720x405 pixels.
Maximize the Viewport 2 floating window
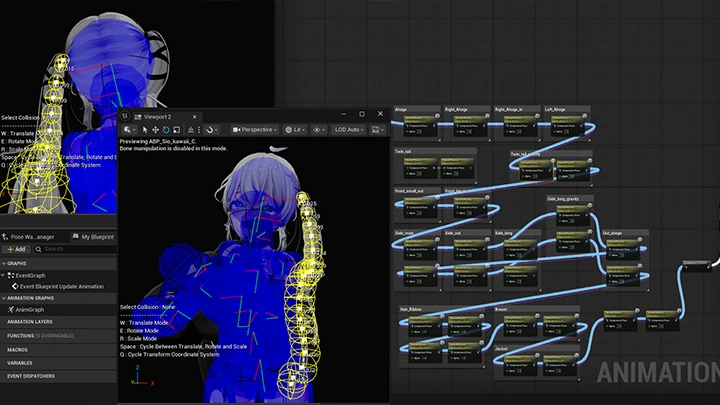[362, 114]
